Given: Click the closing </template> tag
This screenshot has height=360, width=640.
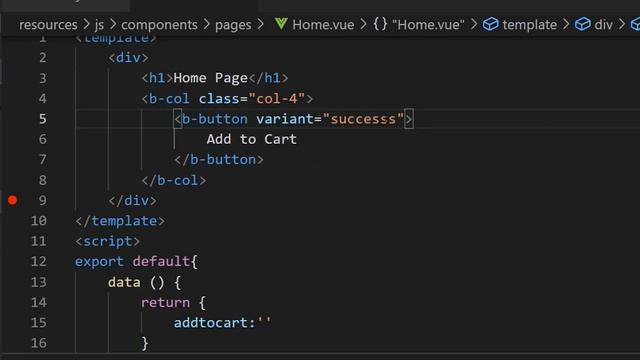Looking at the screenshot, I should [x=120, y=221].
